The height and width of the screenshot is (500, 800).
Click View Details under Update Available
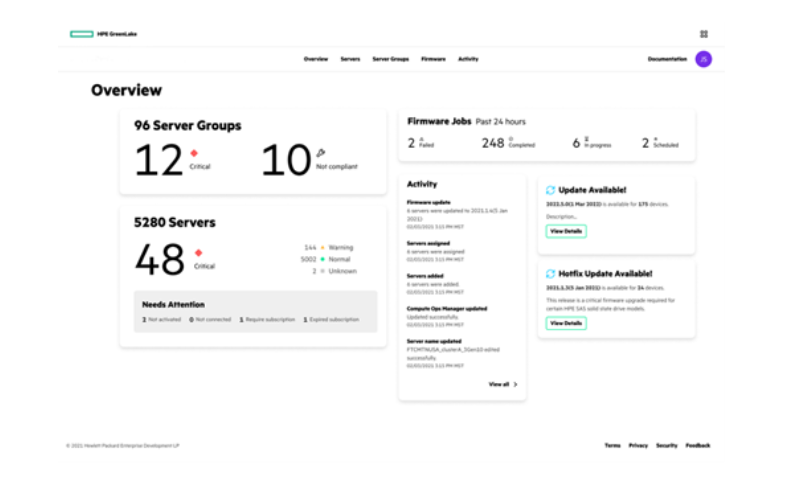(566, 231)
